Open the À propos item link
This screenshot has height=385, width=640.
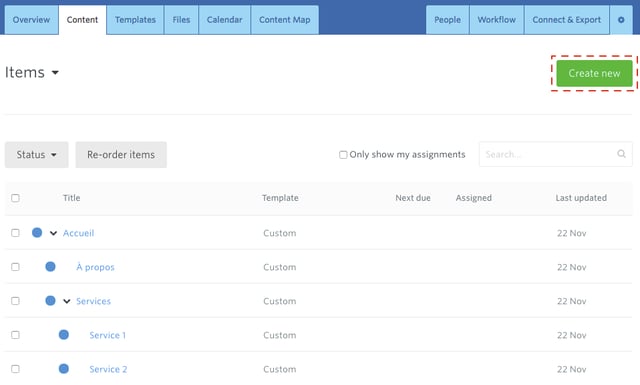pos(95,267)
